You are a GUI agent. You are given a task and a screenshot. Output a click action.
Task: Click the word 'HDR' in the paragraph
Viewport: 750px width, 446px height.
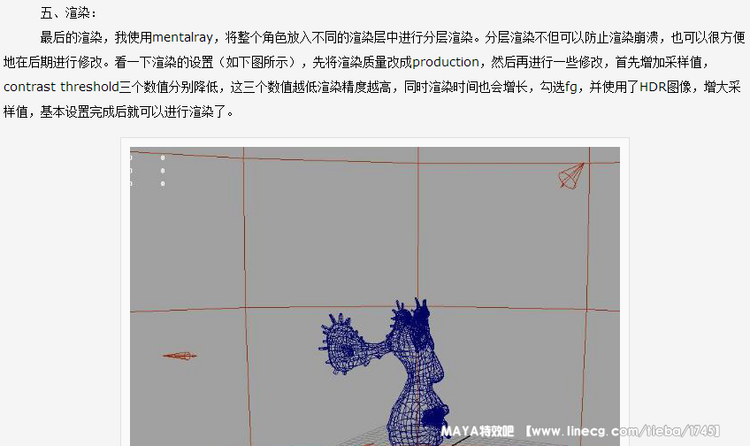(x=653, y=87)
